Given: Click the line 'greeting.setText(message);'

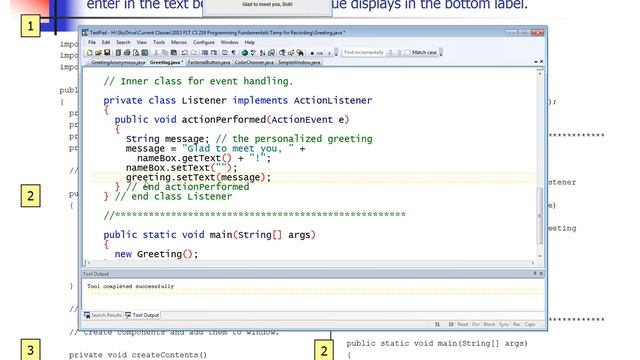Looking at the screenshot, I should [x=198, y=178].
